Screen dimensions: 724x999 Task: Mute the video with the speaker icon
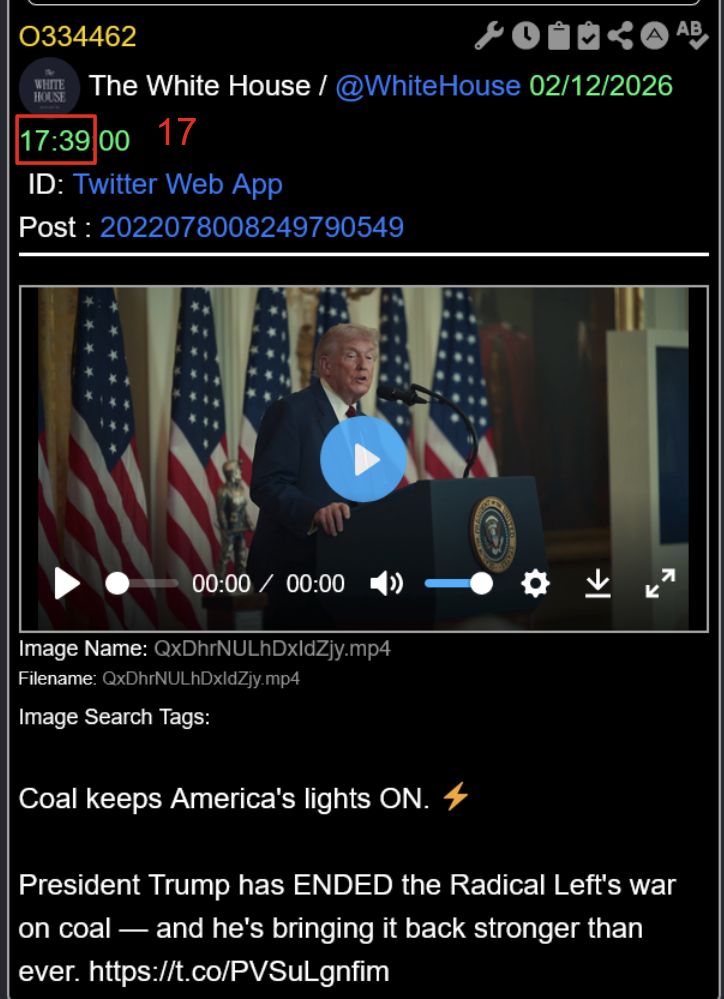click(x=386, y=583)
